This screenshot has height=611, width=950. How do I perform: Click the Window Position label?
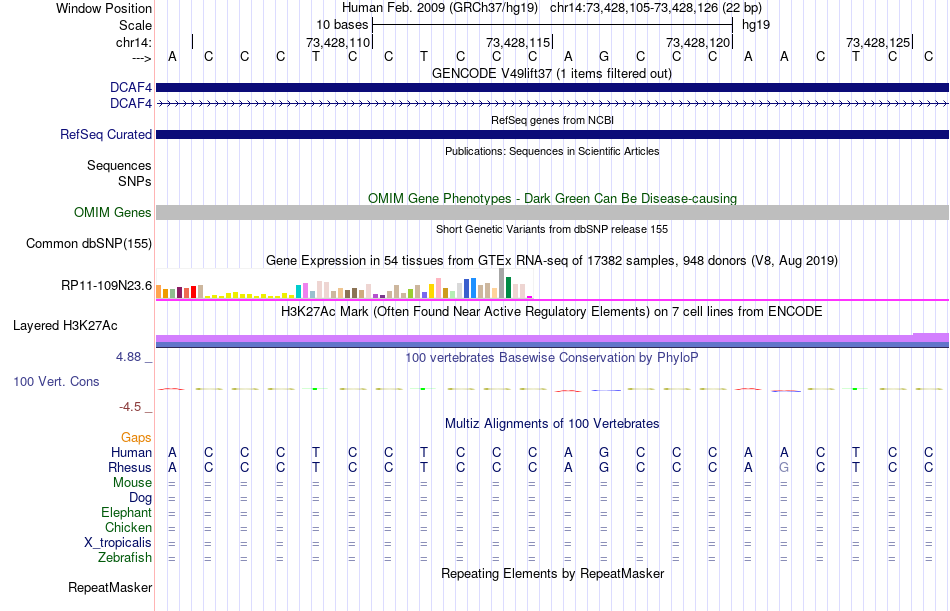tap(104, 8)
